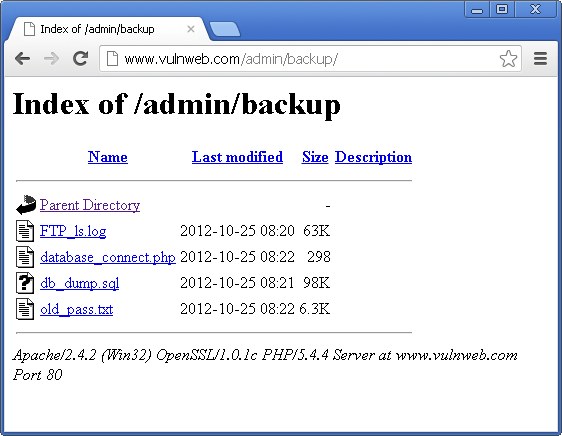Image resolution: width=562 pixels, height=436 pixels.
Task: Bookmark page with the star icon
Action: (x=508, y=58)
